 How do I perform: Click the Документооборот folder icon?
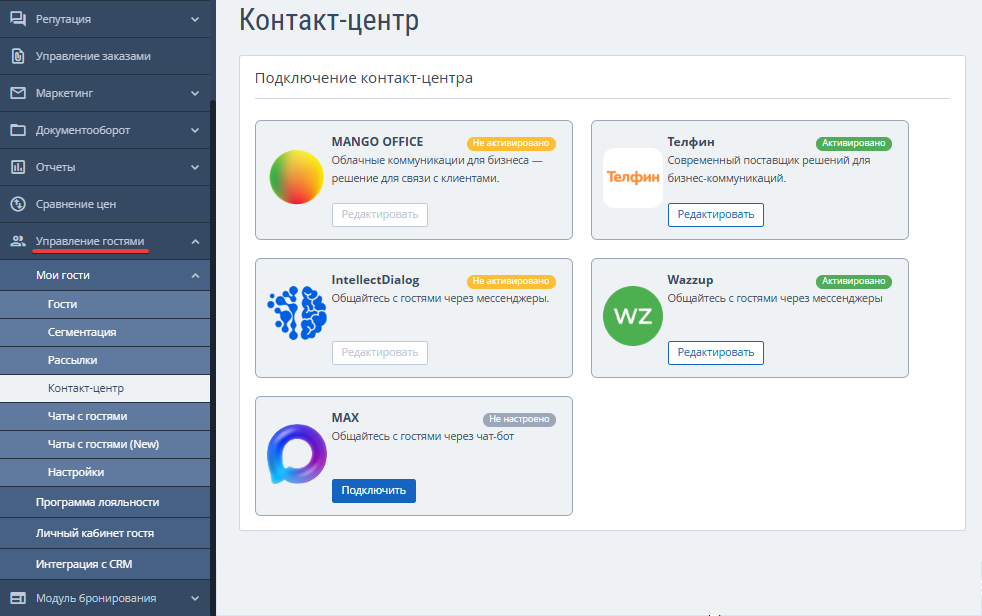(18, 130)
